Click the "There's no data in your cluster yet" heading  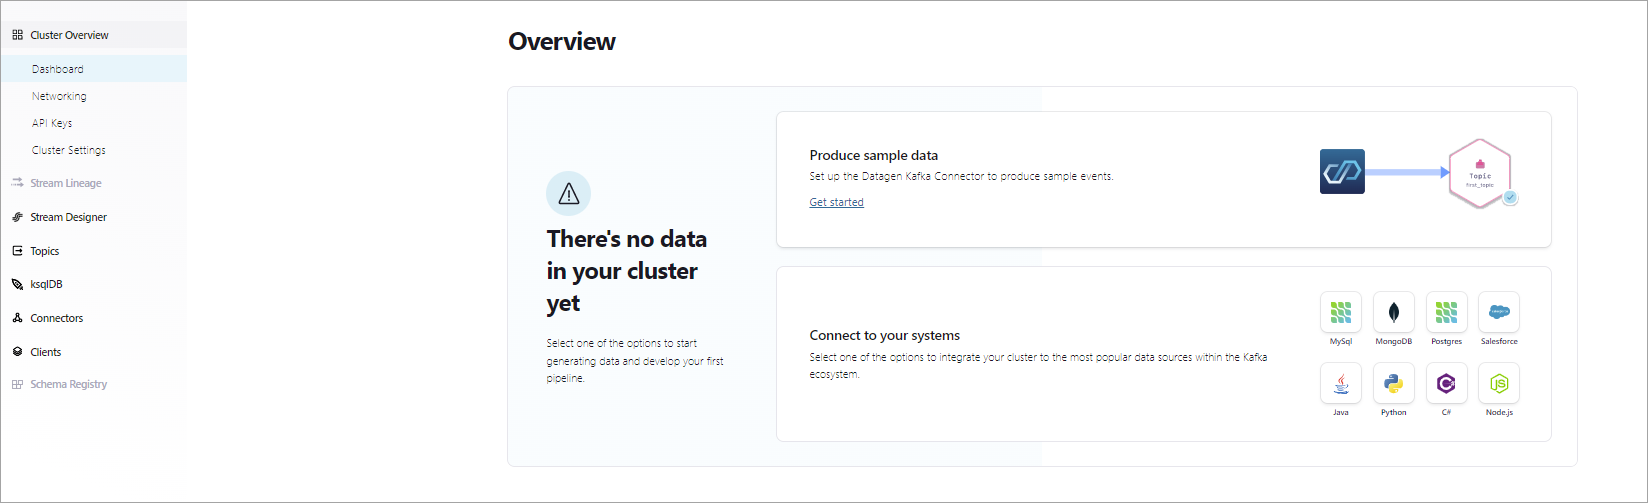coord(627,271)
